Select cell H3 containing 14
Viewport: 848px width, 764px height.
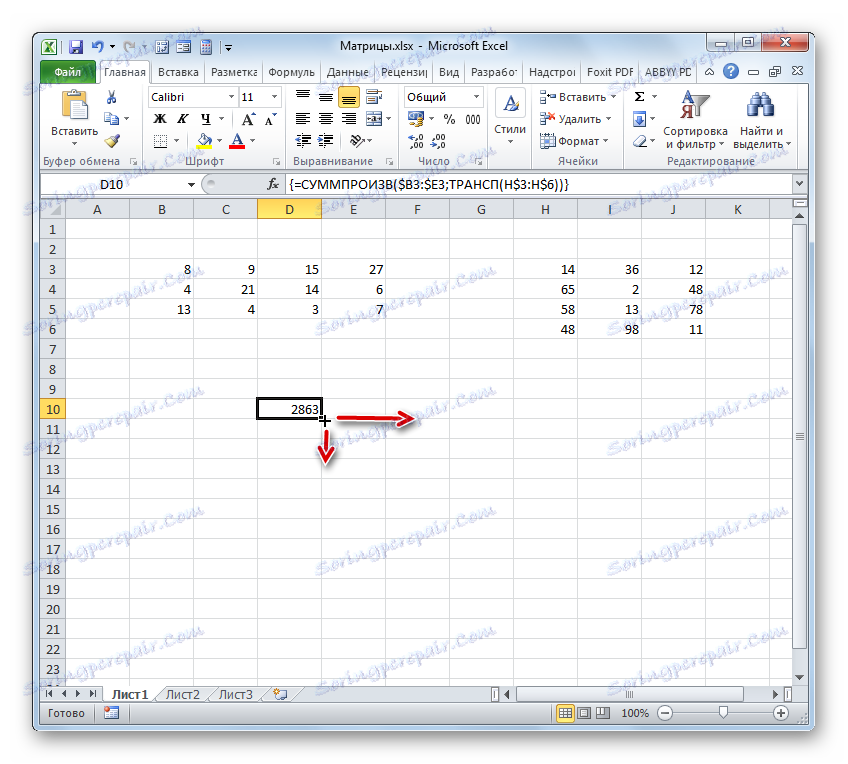tap(545, 269)
